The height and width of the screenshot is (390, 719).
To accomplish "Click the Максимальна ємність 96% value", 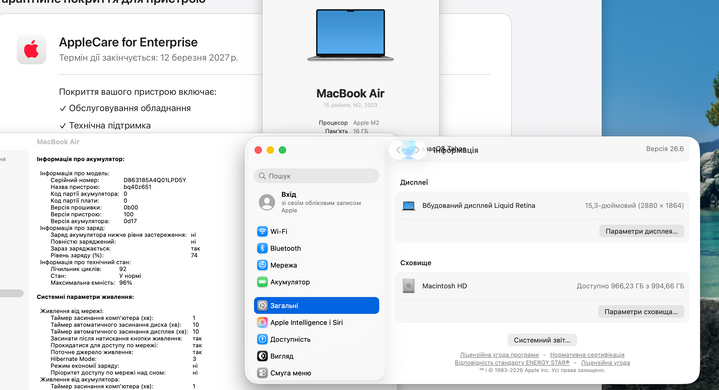I will (125, 283).
